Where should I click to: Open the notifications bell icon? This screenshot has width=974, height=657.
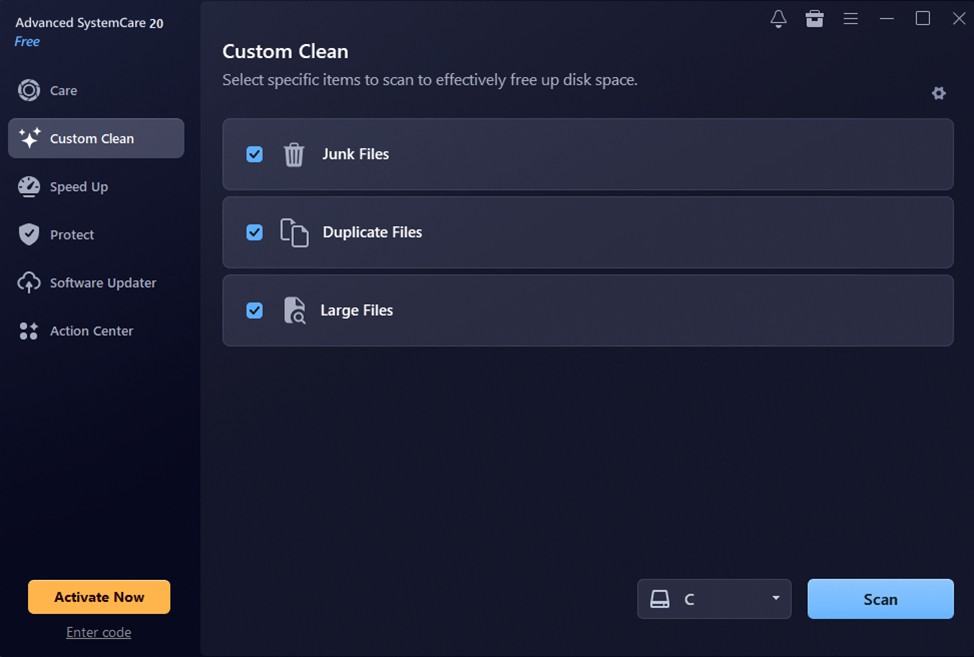(x=778, y=19)
